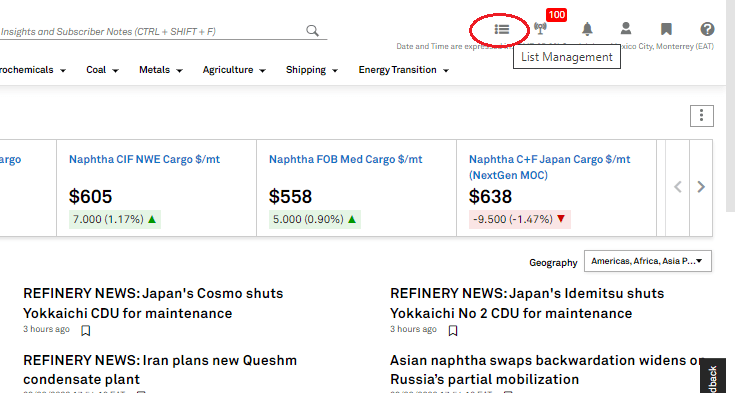735x393 pixels.
Task: Open the user profile icon
Action: pos(626,29)
